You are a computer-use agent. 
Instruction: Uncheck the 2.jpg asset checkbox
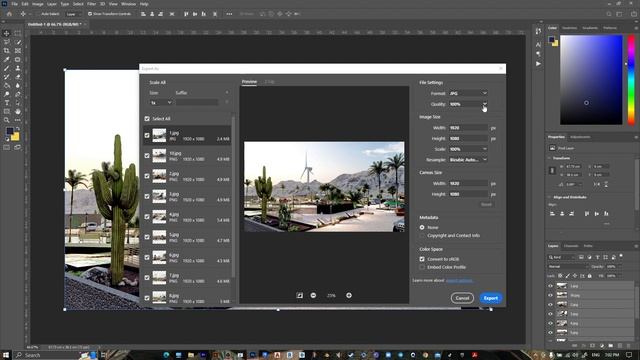pyautogui.click(x=147, y=176)
